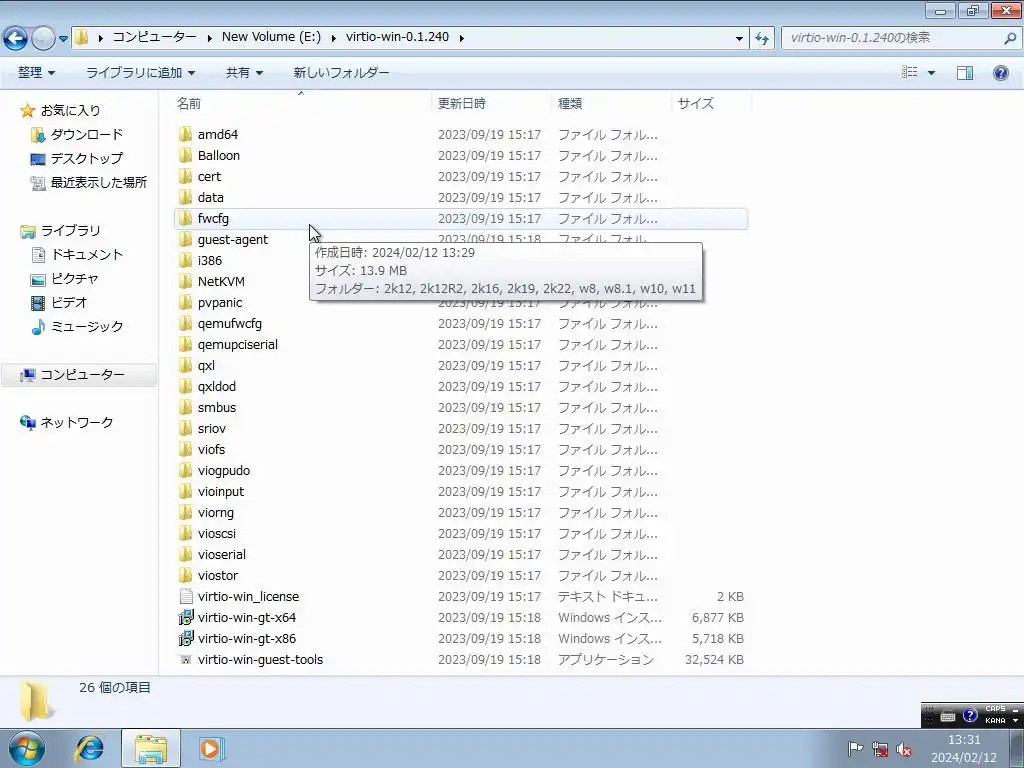Open the ピクチャ library
The height and width of the screenshot is (768, 1024).
pyautogui.click(x=74, y=279)
